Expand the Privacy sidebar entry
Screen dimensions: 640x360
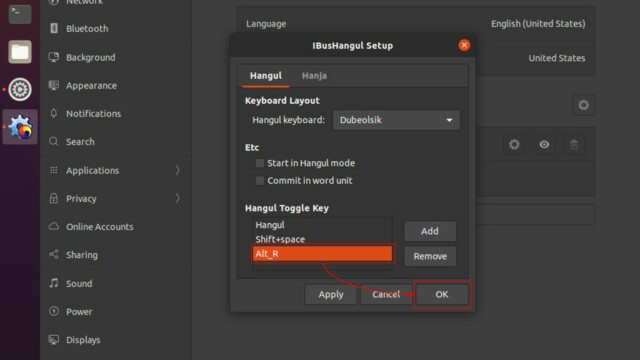pos(116,198)
